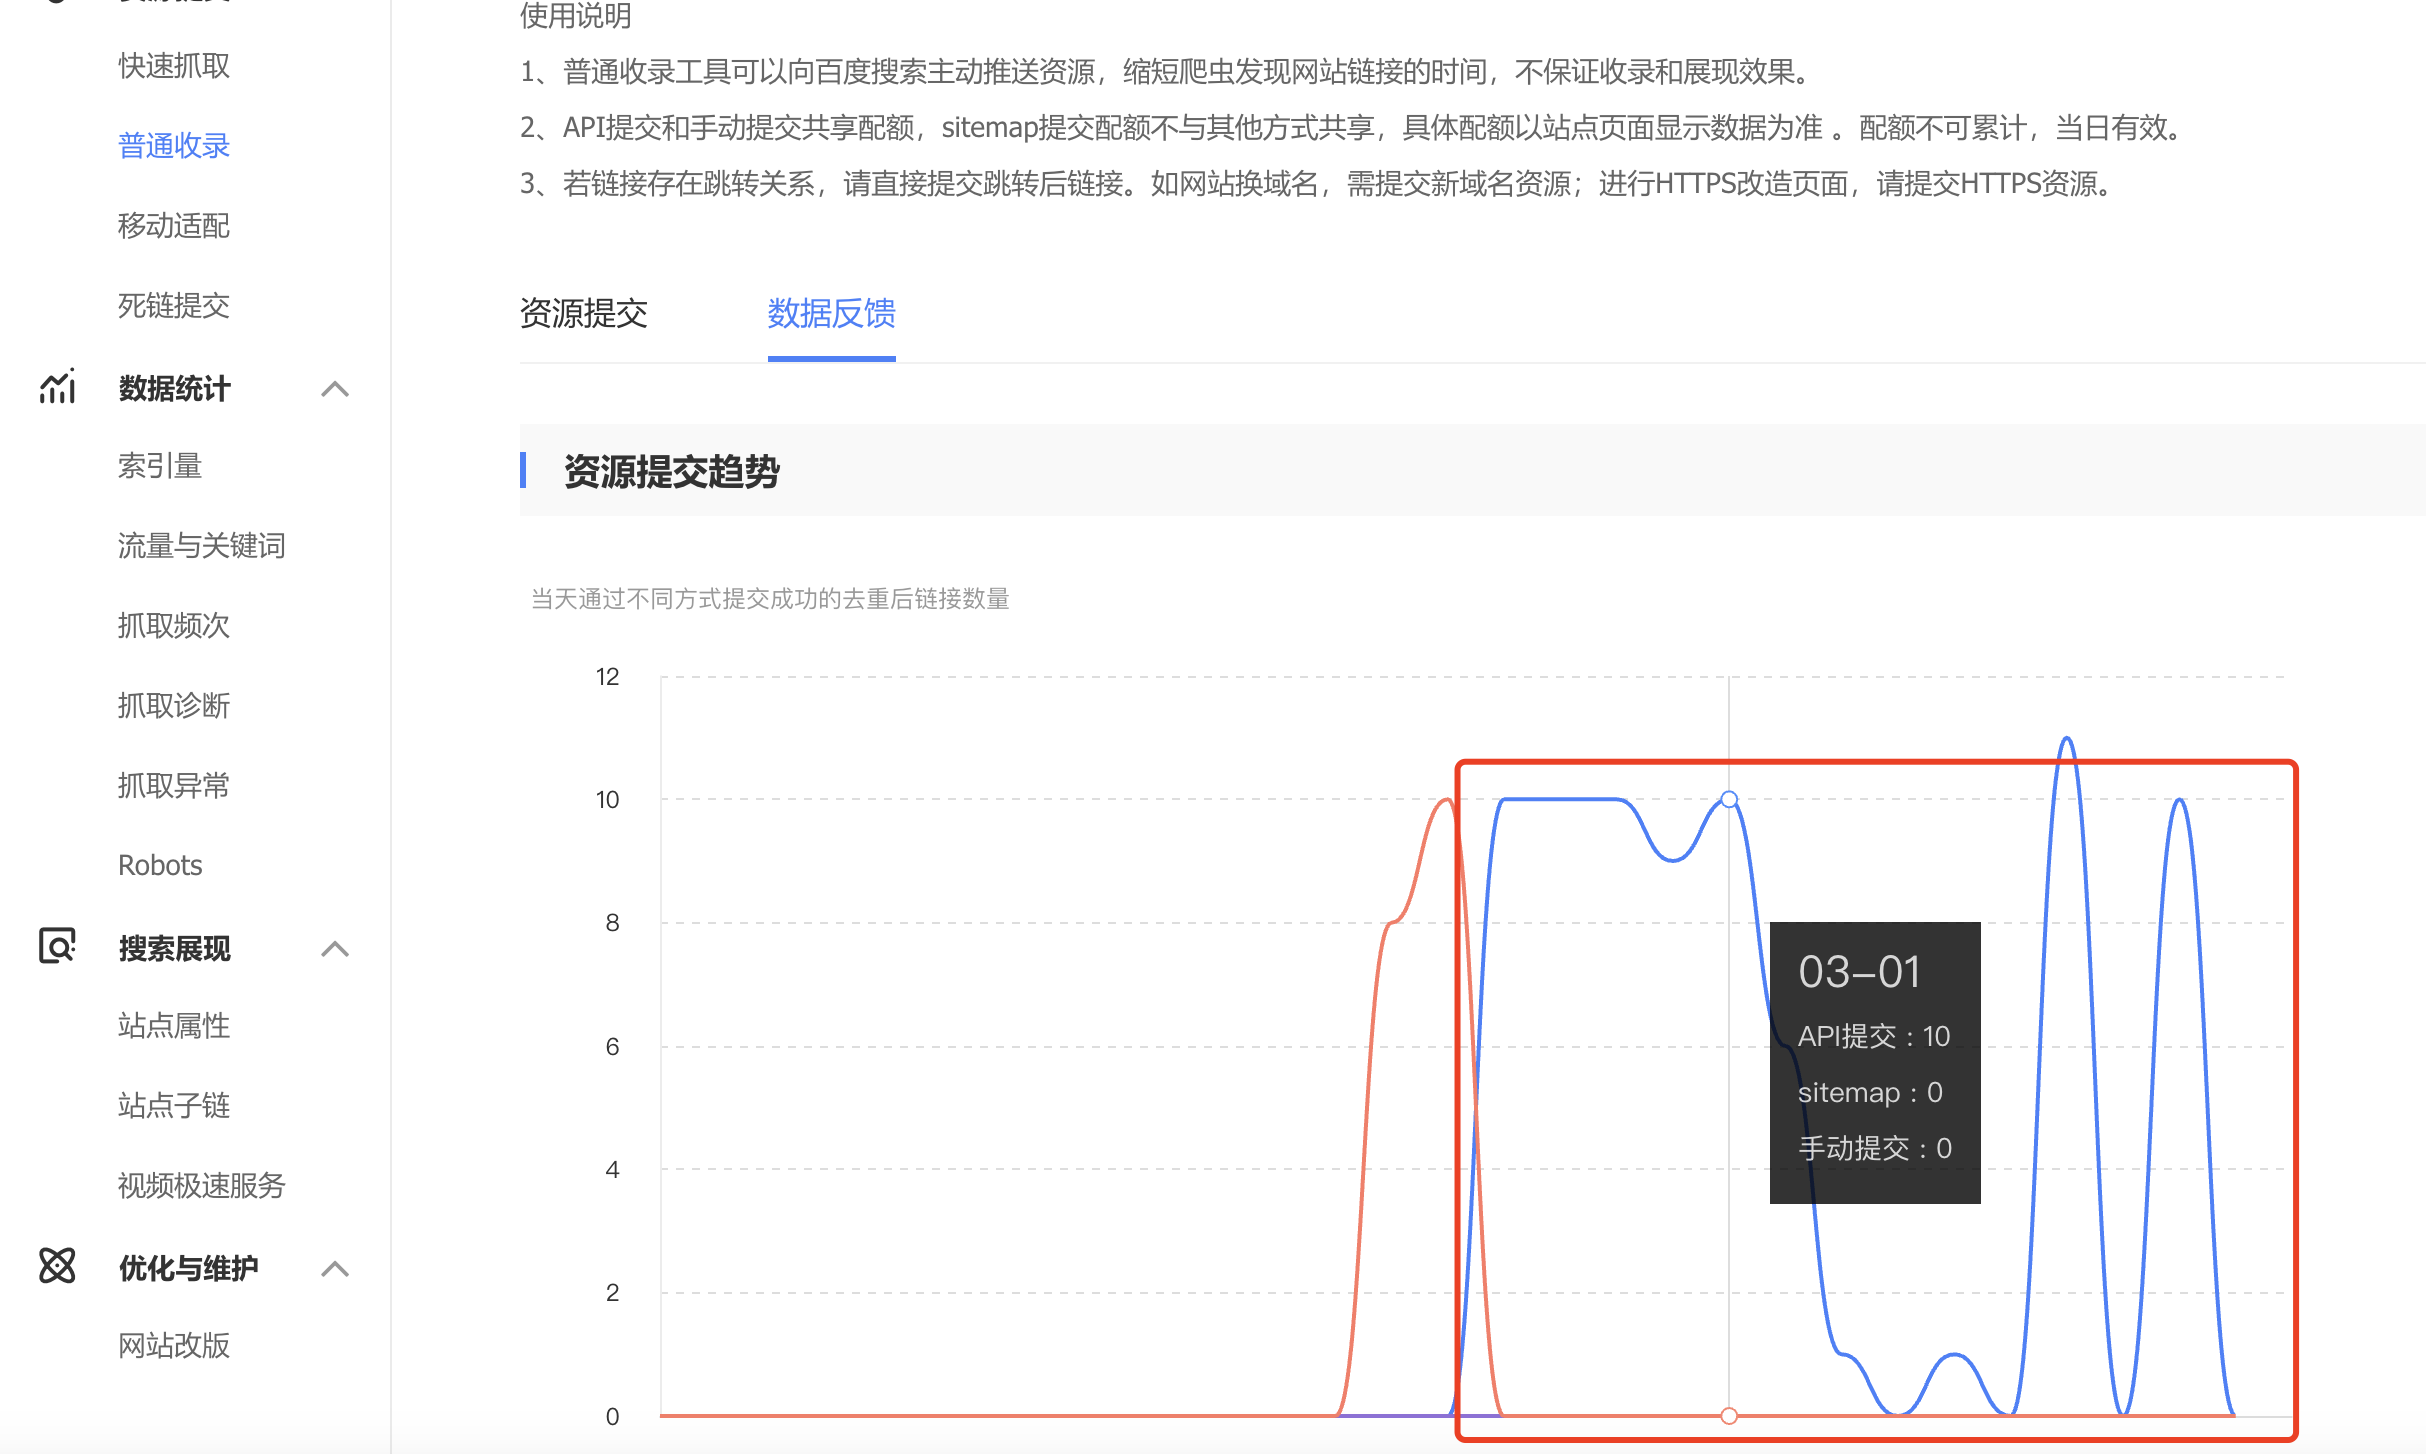Collapse the 数据统计 section chevron
Viewport: 2426px width, 1454px height.
[335, 389]
